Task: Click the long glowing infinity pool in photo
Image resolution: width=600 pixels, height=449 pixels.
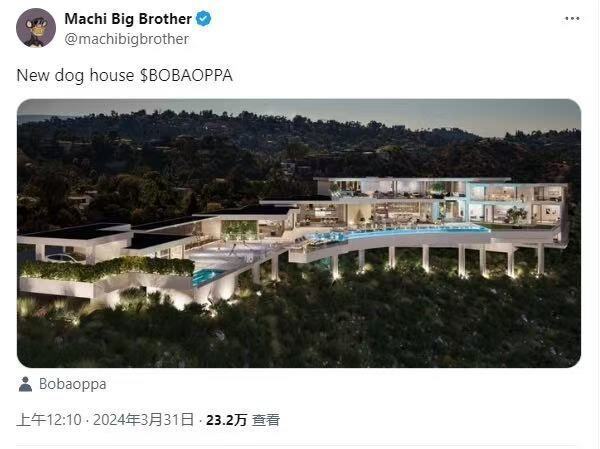Action: (x=398, y=233)
